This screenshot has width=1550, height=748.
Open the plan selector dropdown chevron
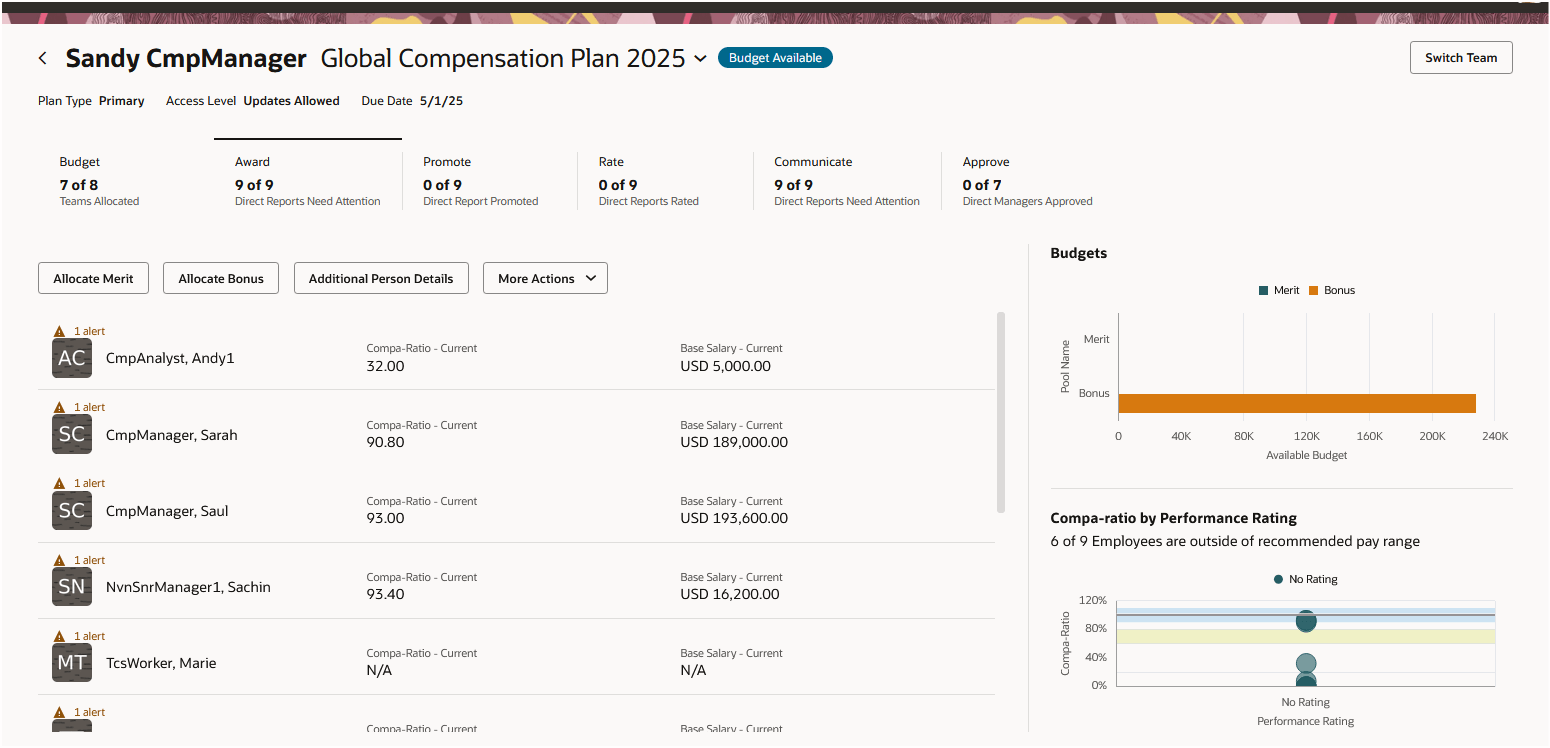(x=700, y=59)
